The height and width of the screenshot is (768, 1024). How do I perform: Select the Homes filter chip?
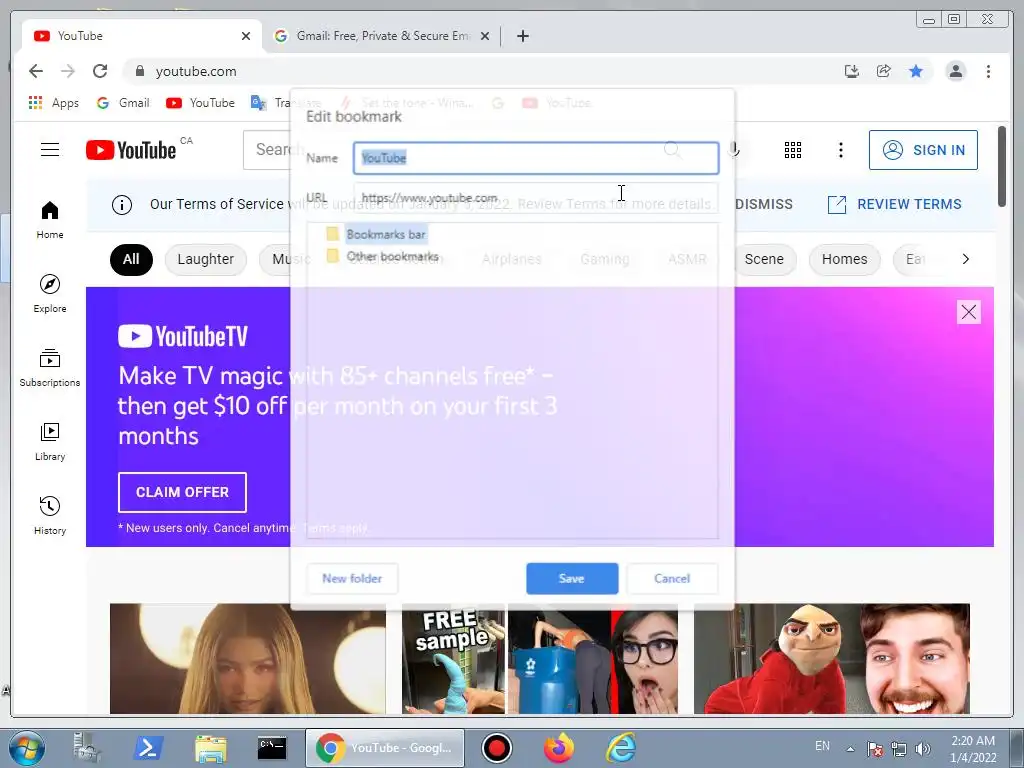click(x=844, y=259)
